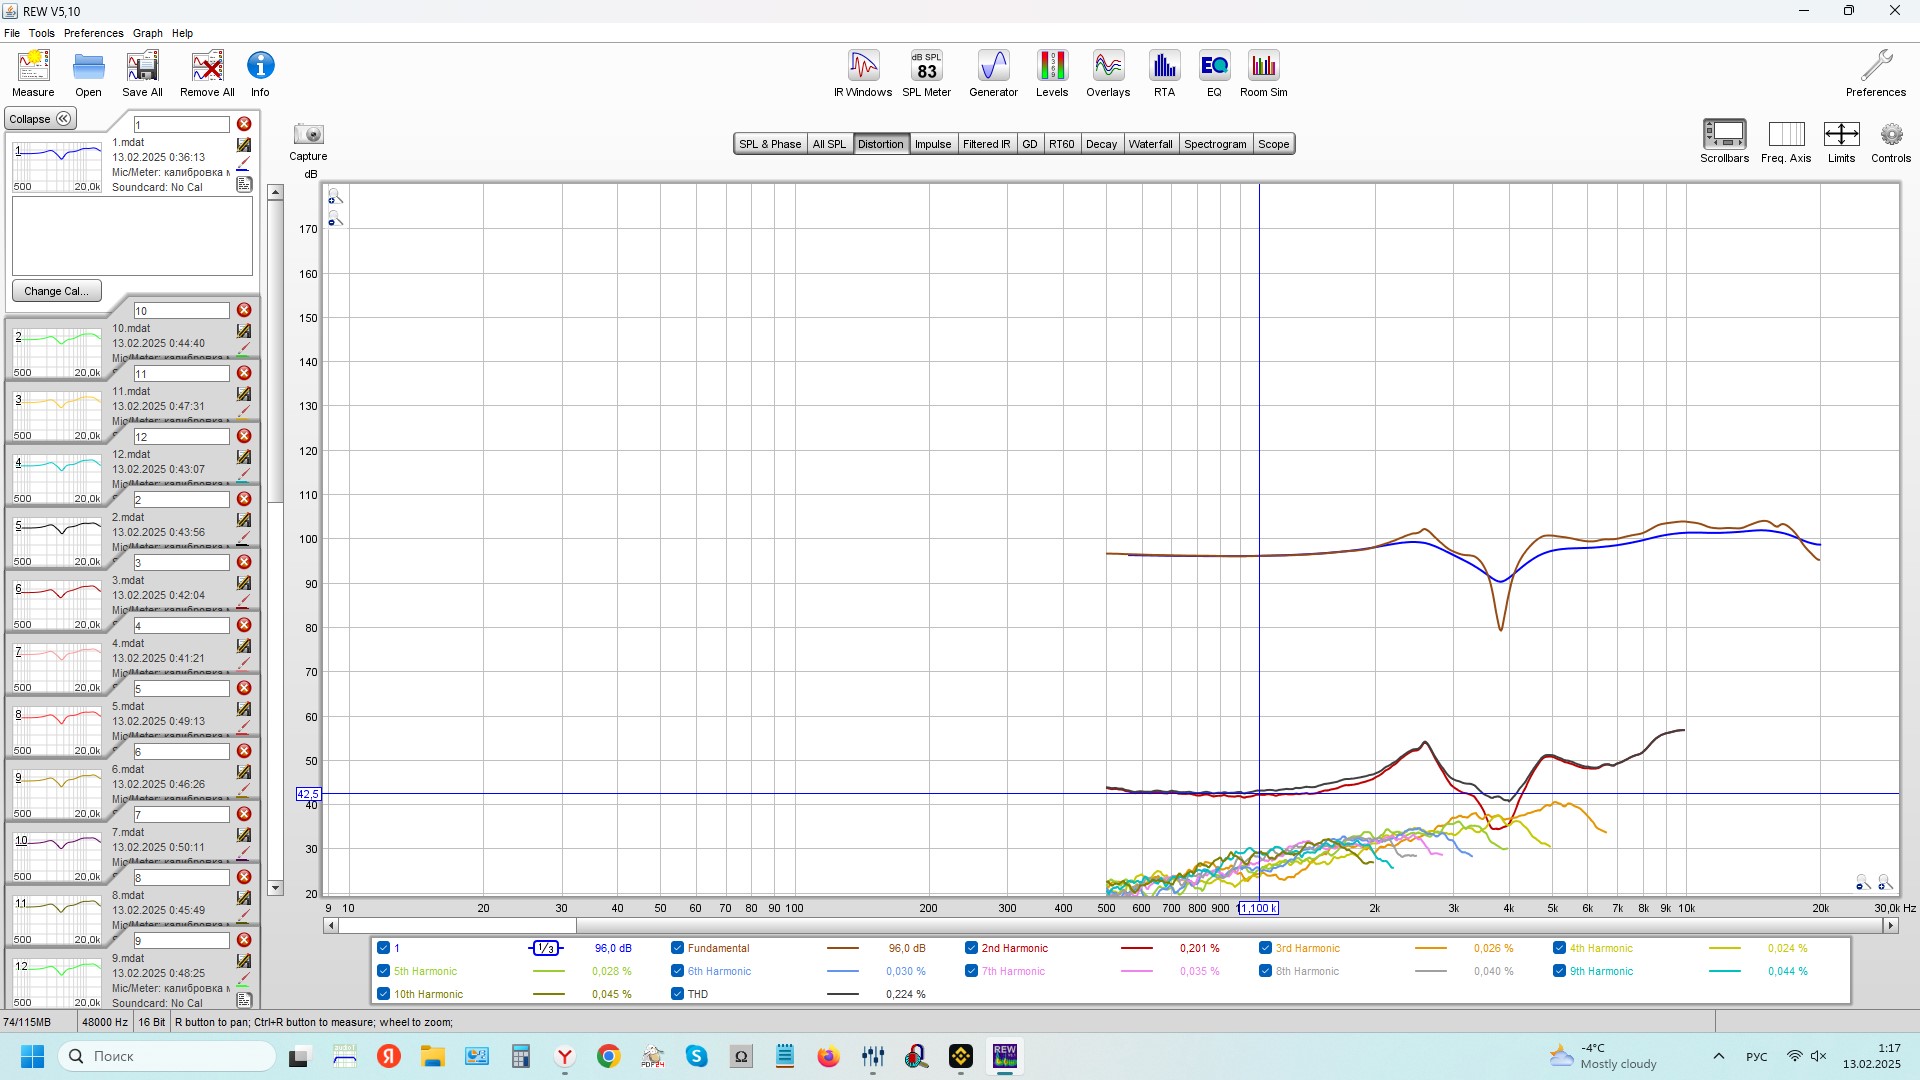Open notes icon for measurement 1
Image resolution: width=1920 pixels, height=1080 pixels.
pos(244,185)
